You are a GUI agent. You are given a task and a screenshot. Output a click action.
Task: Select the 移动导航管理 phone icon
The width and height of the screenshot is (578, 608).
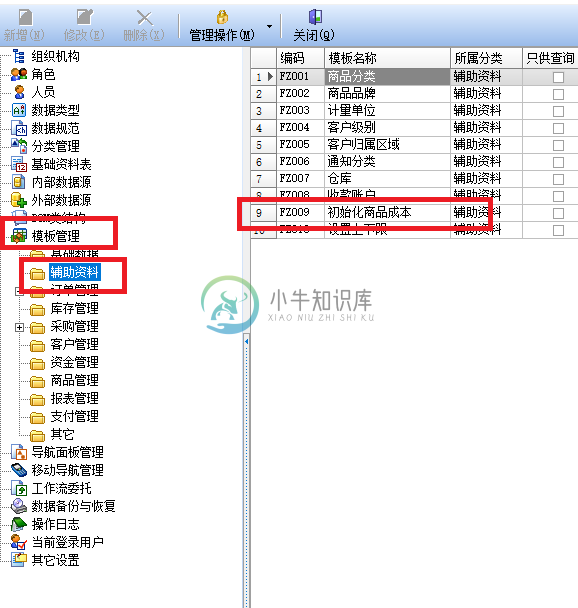(x=19, y=470)
